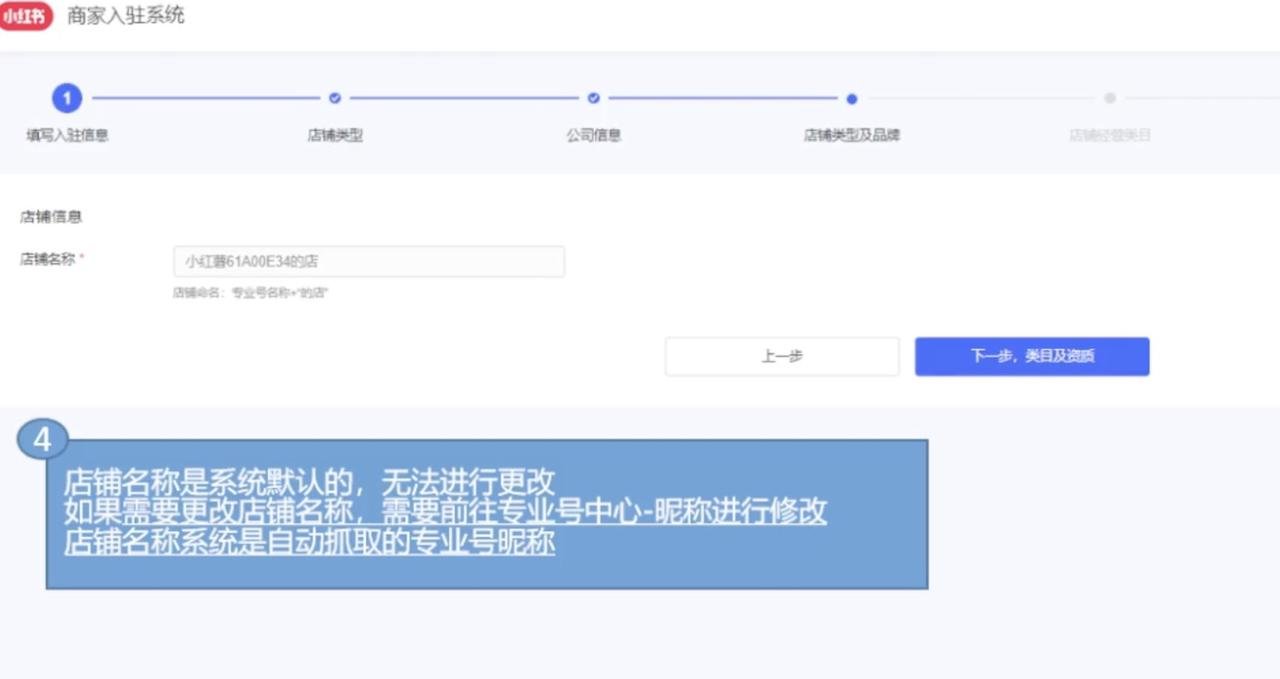
Task: Select the 公司信息 step checkmark icon
Action: pos(594,98)
